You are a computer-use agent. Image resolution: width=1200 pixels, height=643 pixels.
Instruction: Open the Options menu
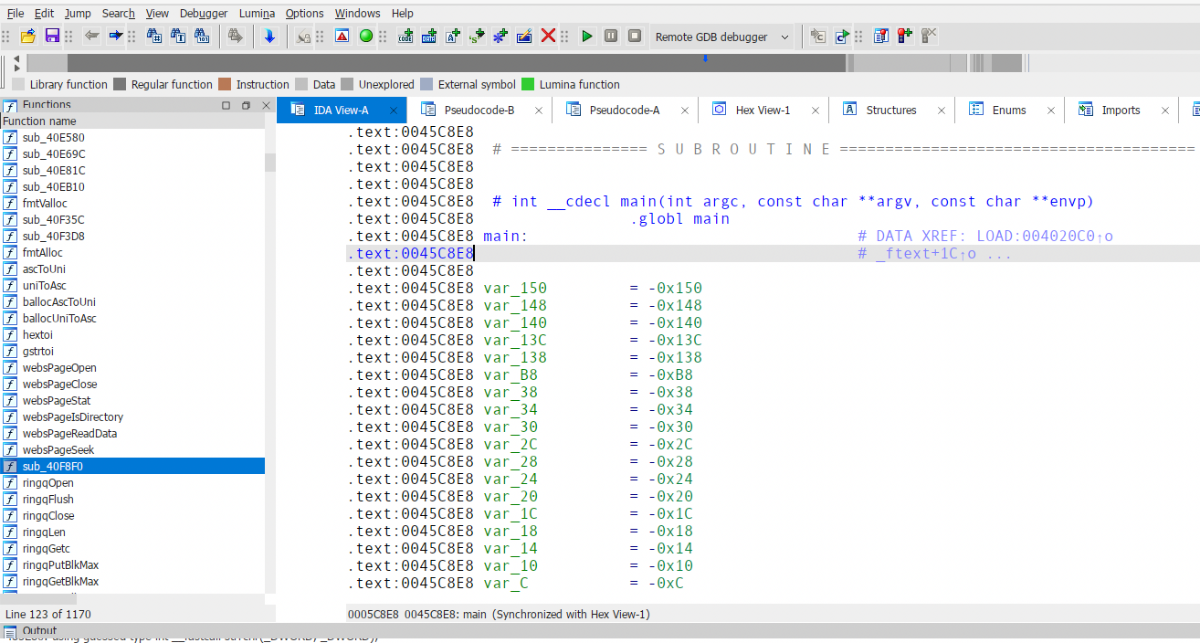pos(304,13)
